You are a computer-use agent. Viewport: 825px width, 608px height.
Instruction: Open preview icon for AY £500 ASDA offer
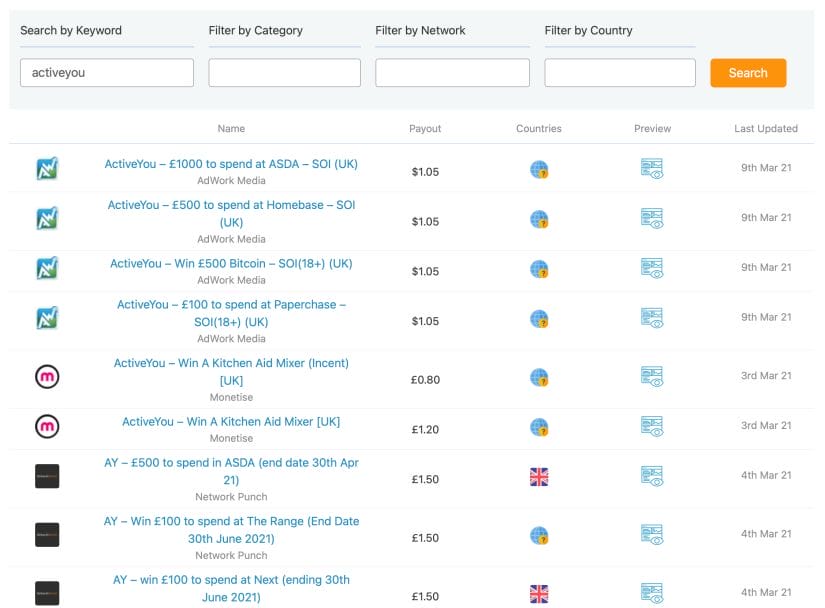click(x=652, y=476)
